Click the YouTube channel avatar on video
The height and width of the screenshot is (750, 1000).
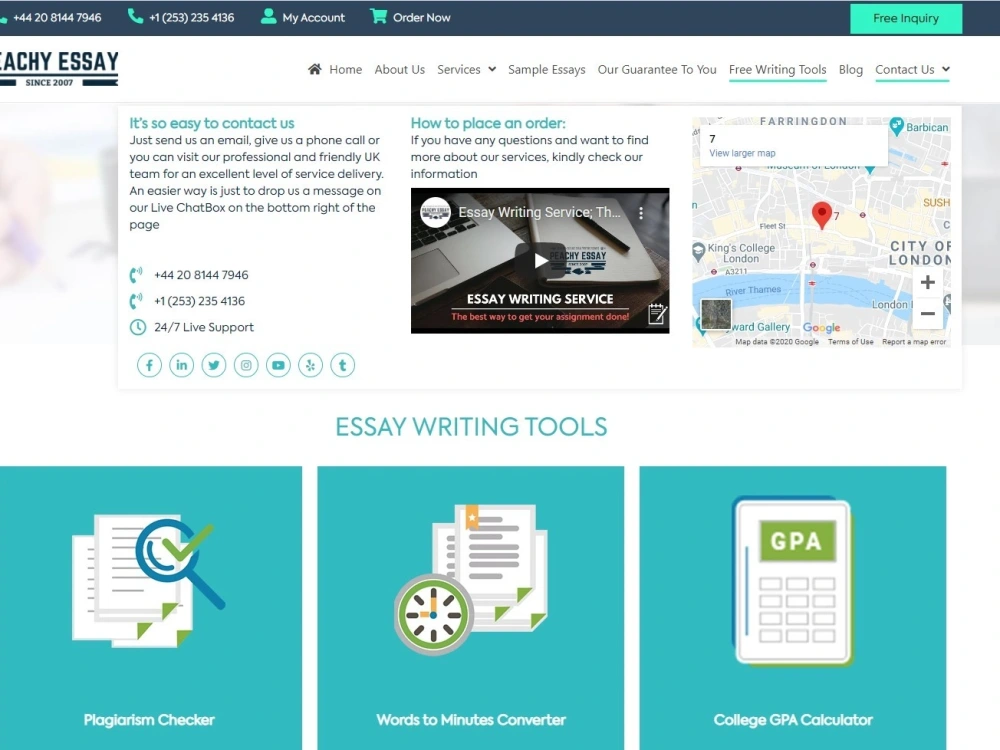coord(436,213)
